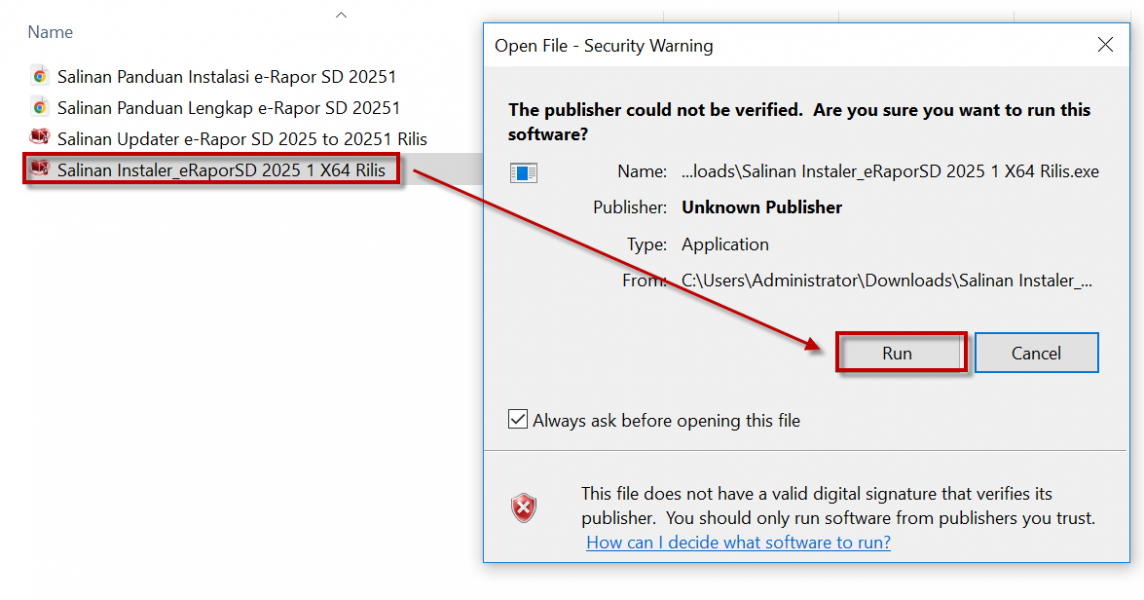This screenshot has width=1144, height=600.
Task: Click the Chrome icon beside Salinan Panduan Instalasi
Action: pyautogui.click(x=40, y=76)
